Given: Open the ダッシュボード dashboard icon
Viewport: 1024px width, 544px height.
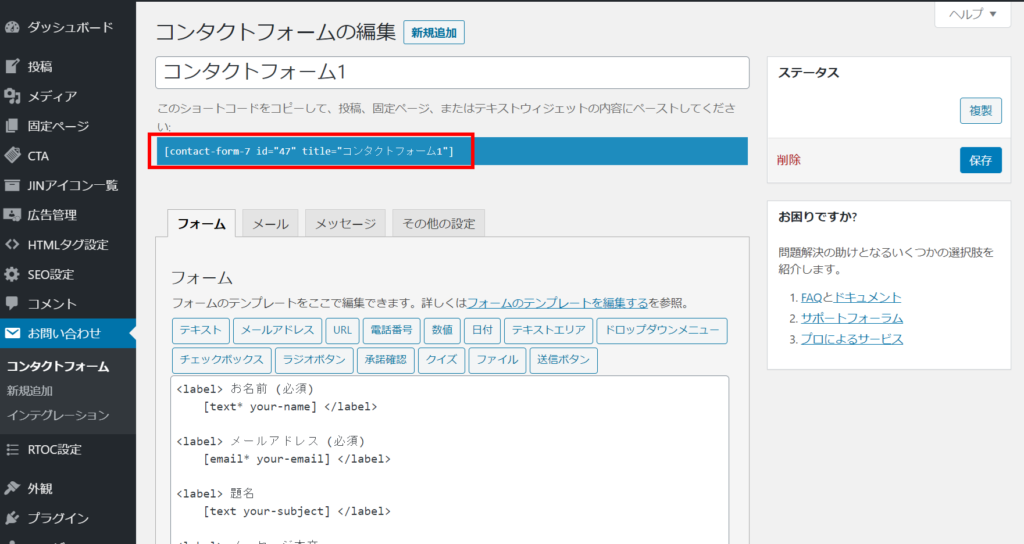Looking at the screenshot, I should [x=12, y=27].
